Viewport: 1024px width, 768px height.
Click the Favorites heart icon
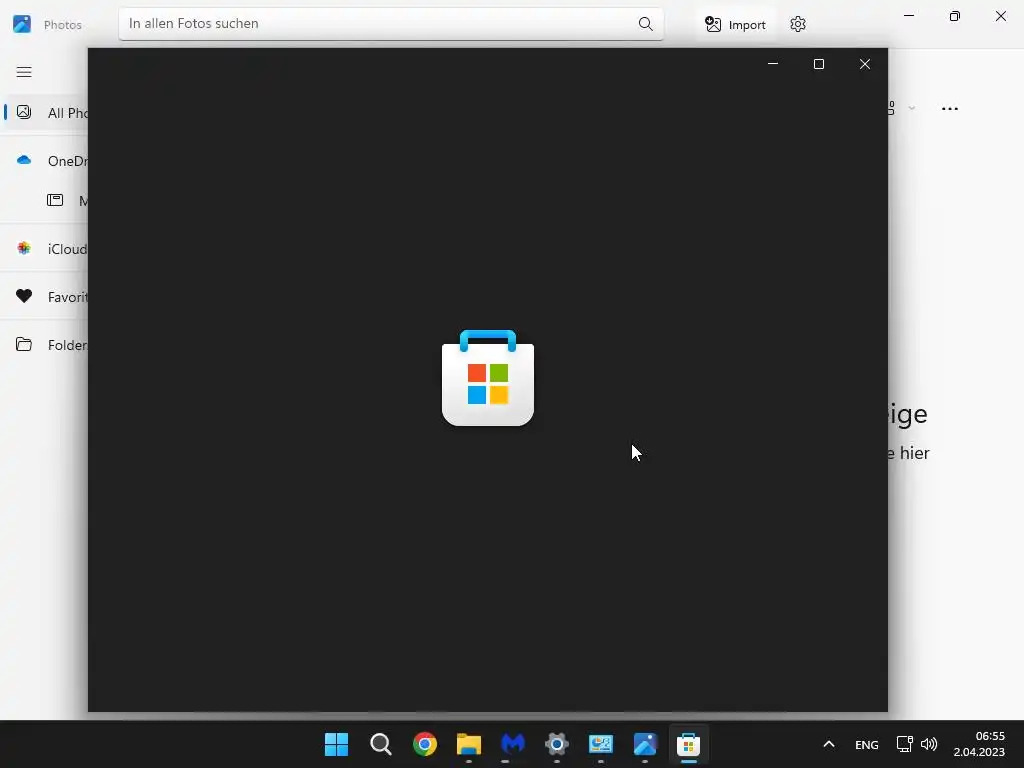(x=24, y=296)
